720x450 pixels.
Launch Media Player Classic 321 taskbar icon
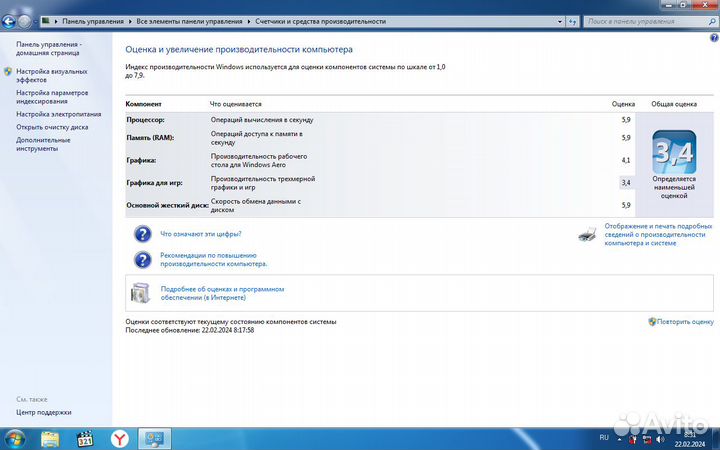point(85,439)
